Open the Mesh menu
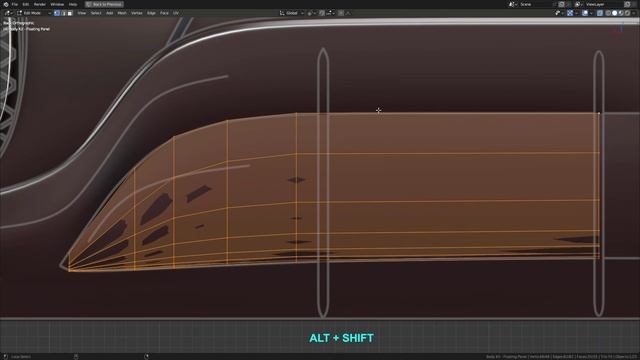The height and width of the screenshot is (360, 640). point(122,13)
